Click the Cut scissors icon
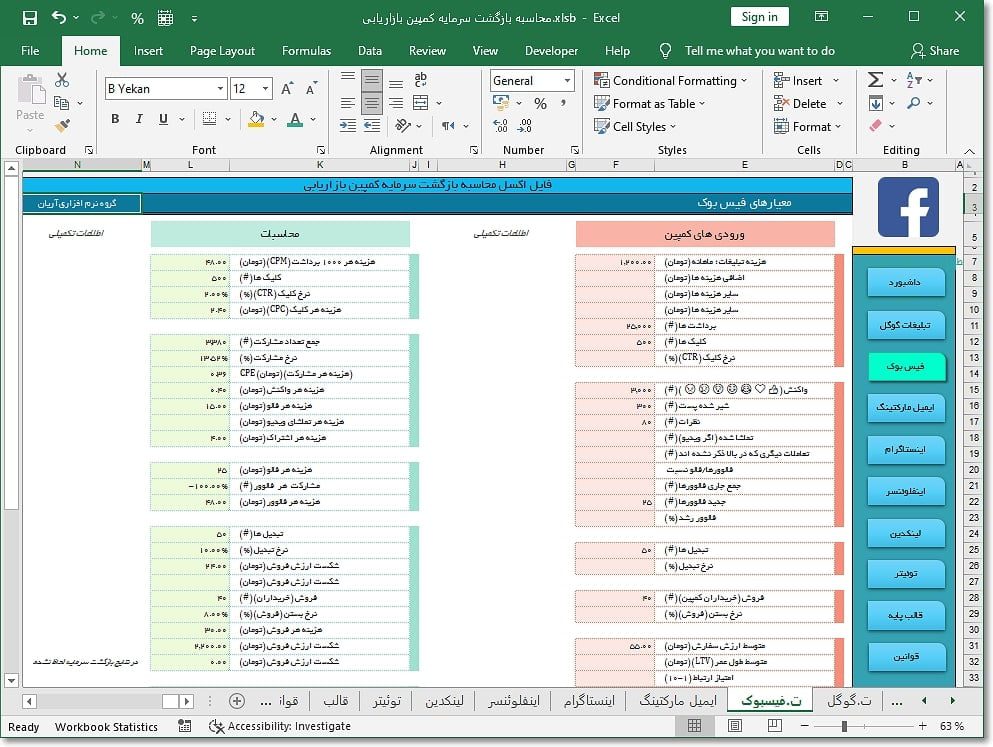The width and height of the screenshot is (993, 747). pos(61,80)
